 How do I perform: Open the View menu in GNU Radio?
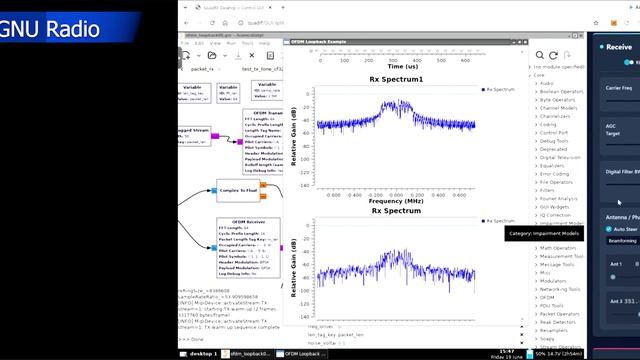pyautogui.click(x=215, y=43)
